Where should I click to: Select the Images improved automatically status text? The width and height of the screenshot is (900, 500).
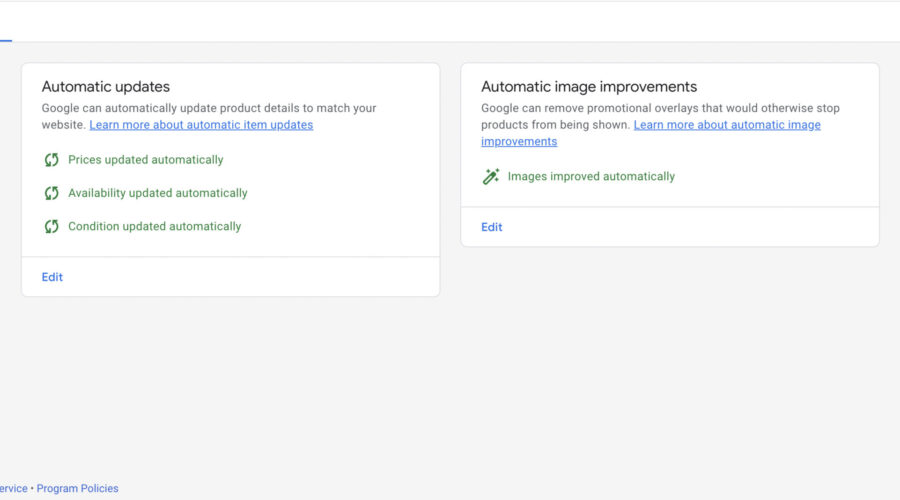click(x=591, y=177)
